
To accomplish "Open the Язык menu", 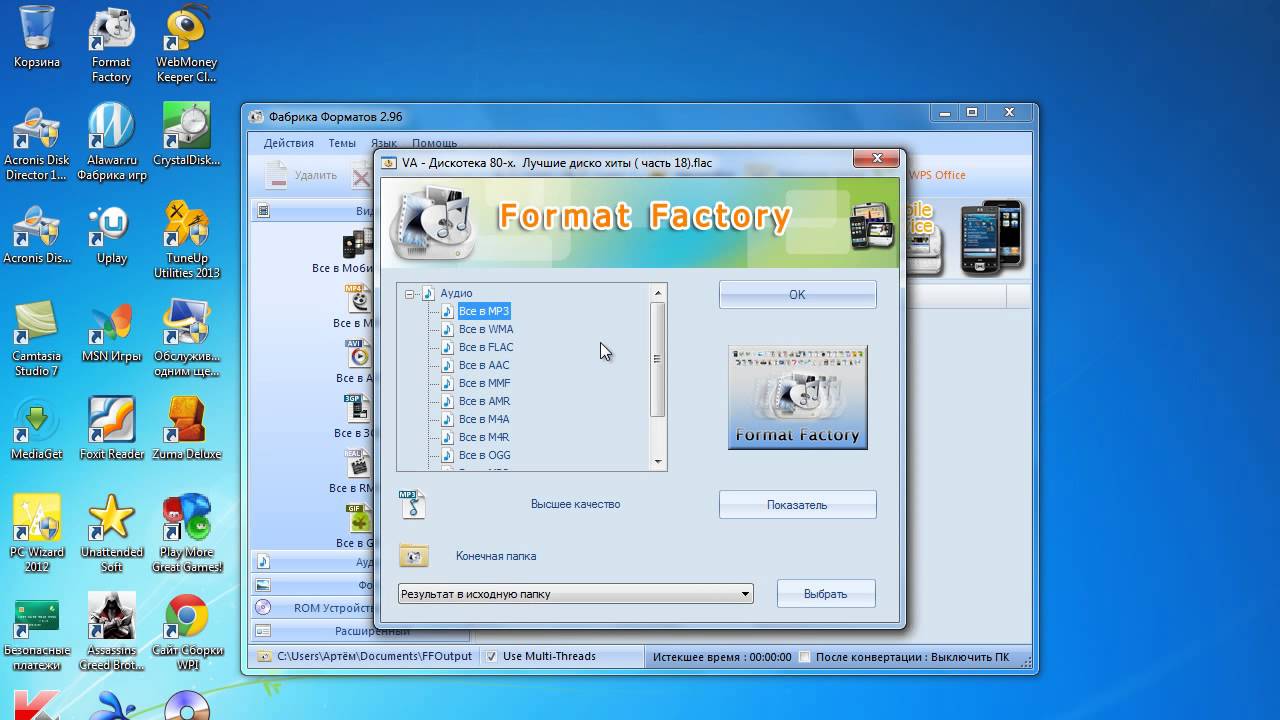I will click(384, 143).
